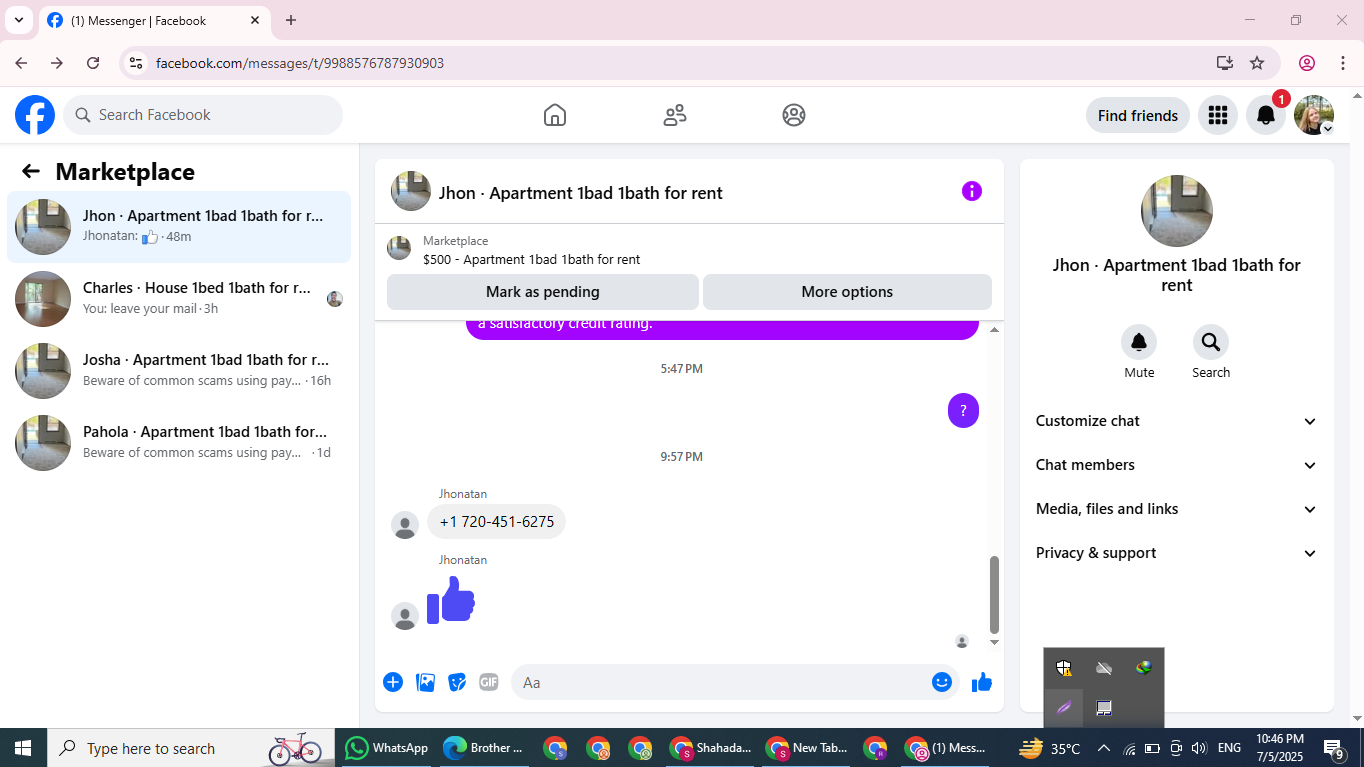Click the address bar URL
This screenshot has height=767, width=1364.
pyautogui.click(x=300, y=63)
